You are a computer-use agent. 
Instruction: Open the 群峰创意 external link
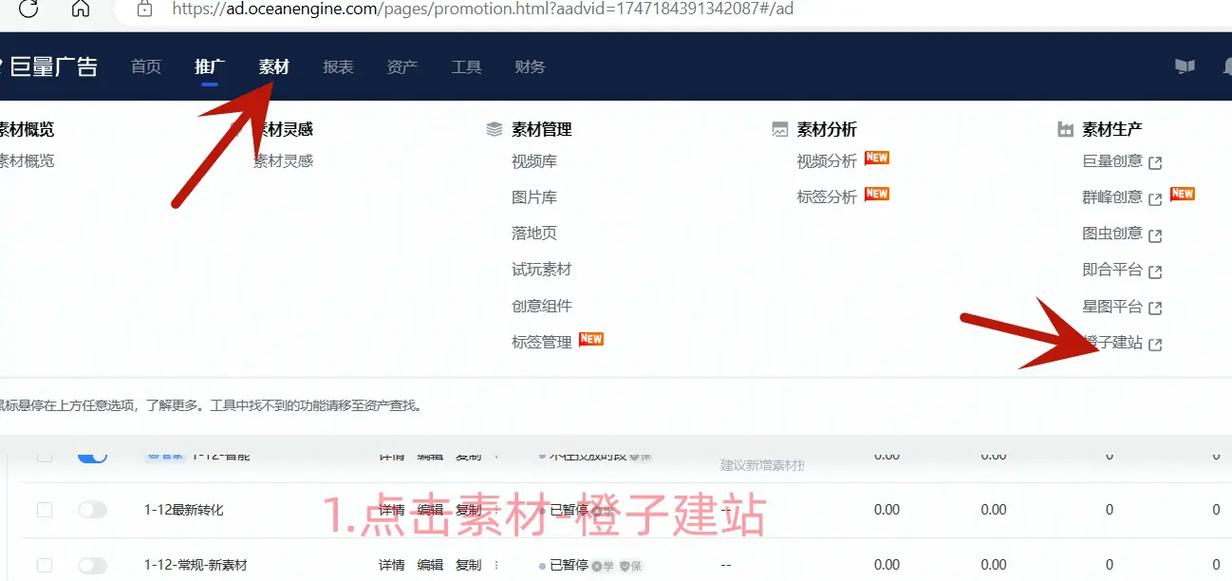click(x=1122, y=197)
